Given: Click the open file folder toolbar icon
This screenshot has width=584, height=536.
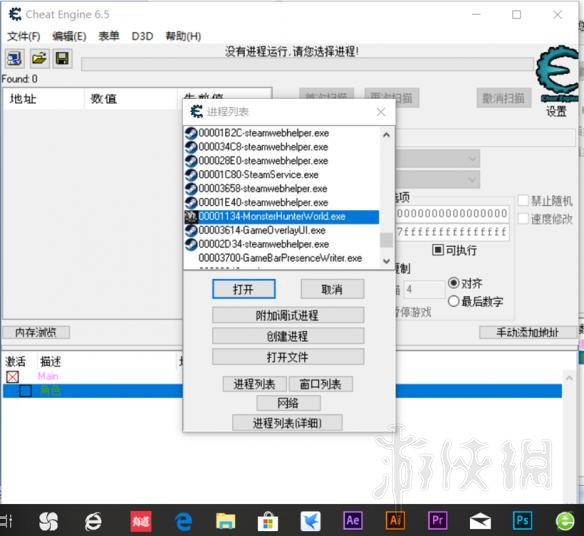Looking at the screenshot, I should pyautogui.click(x=39, y=58).
